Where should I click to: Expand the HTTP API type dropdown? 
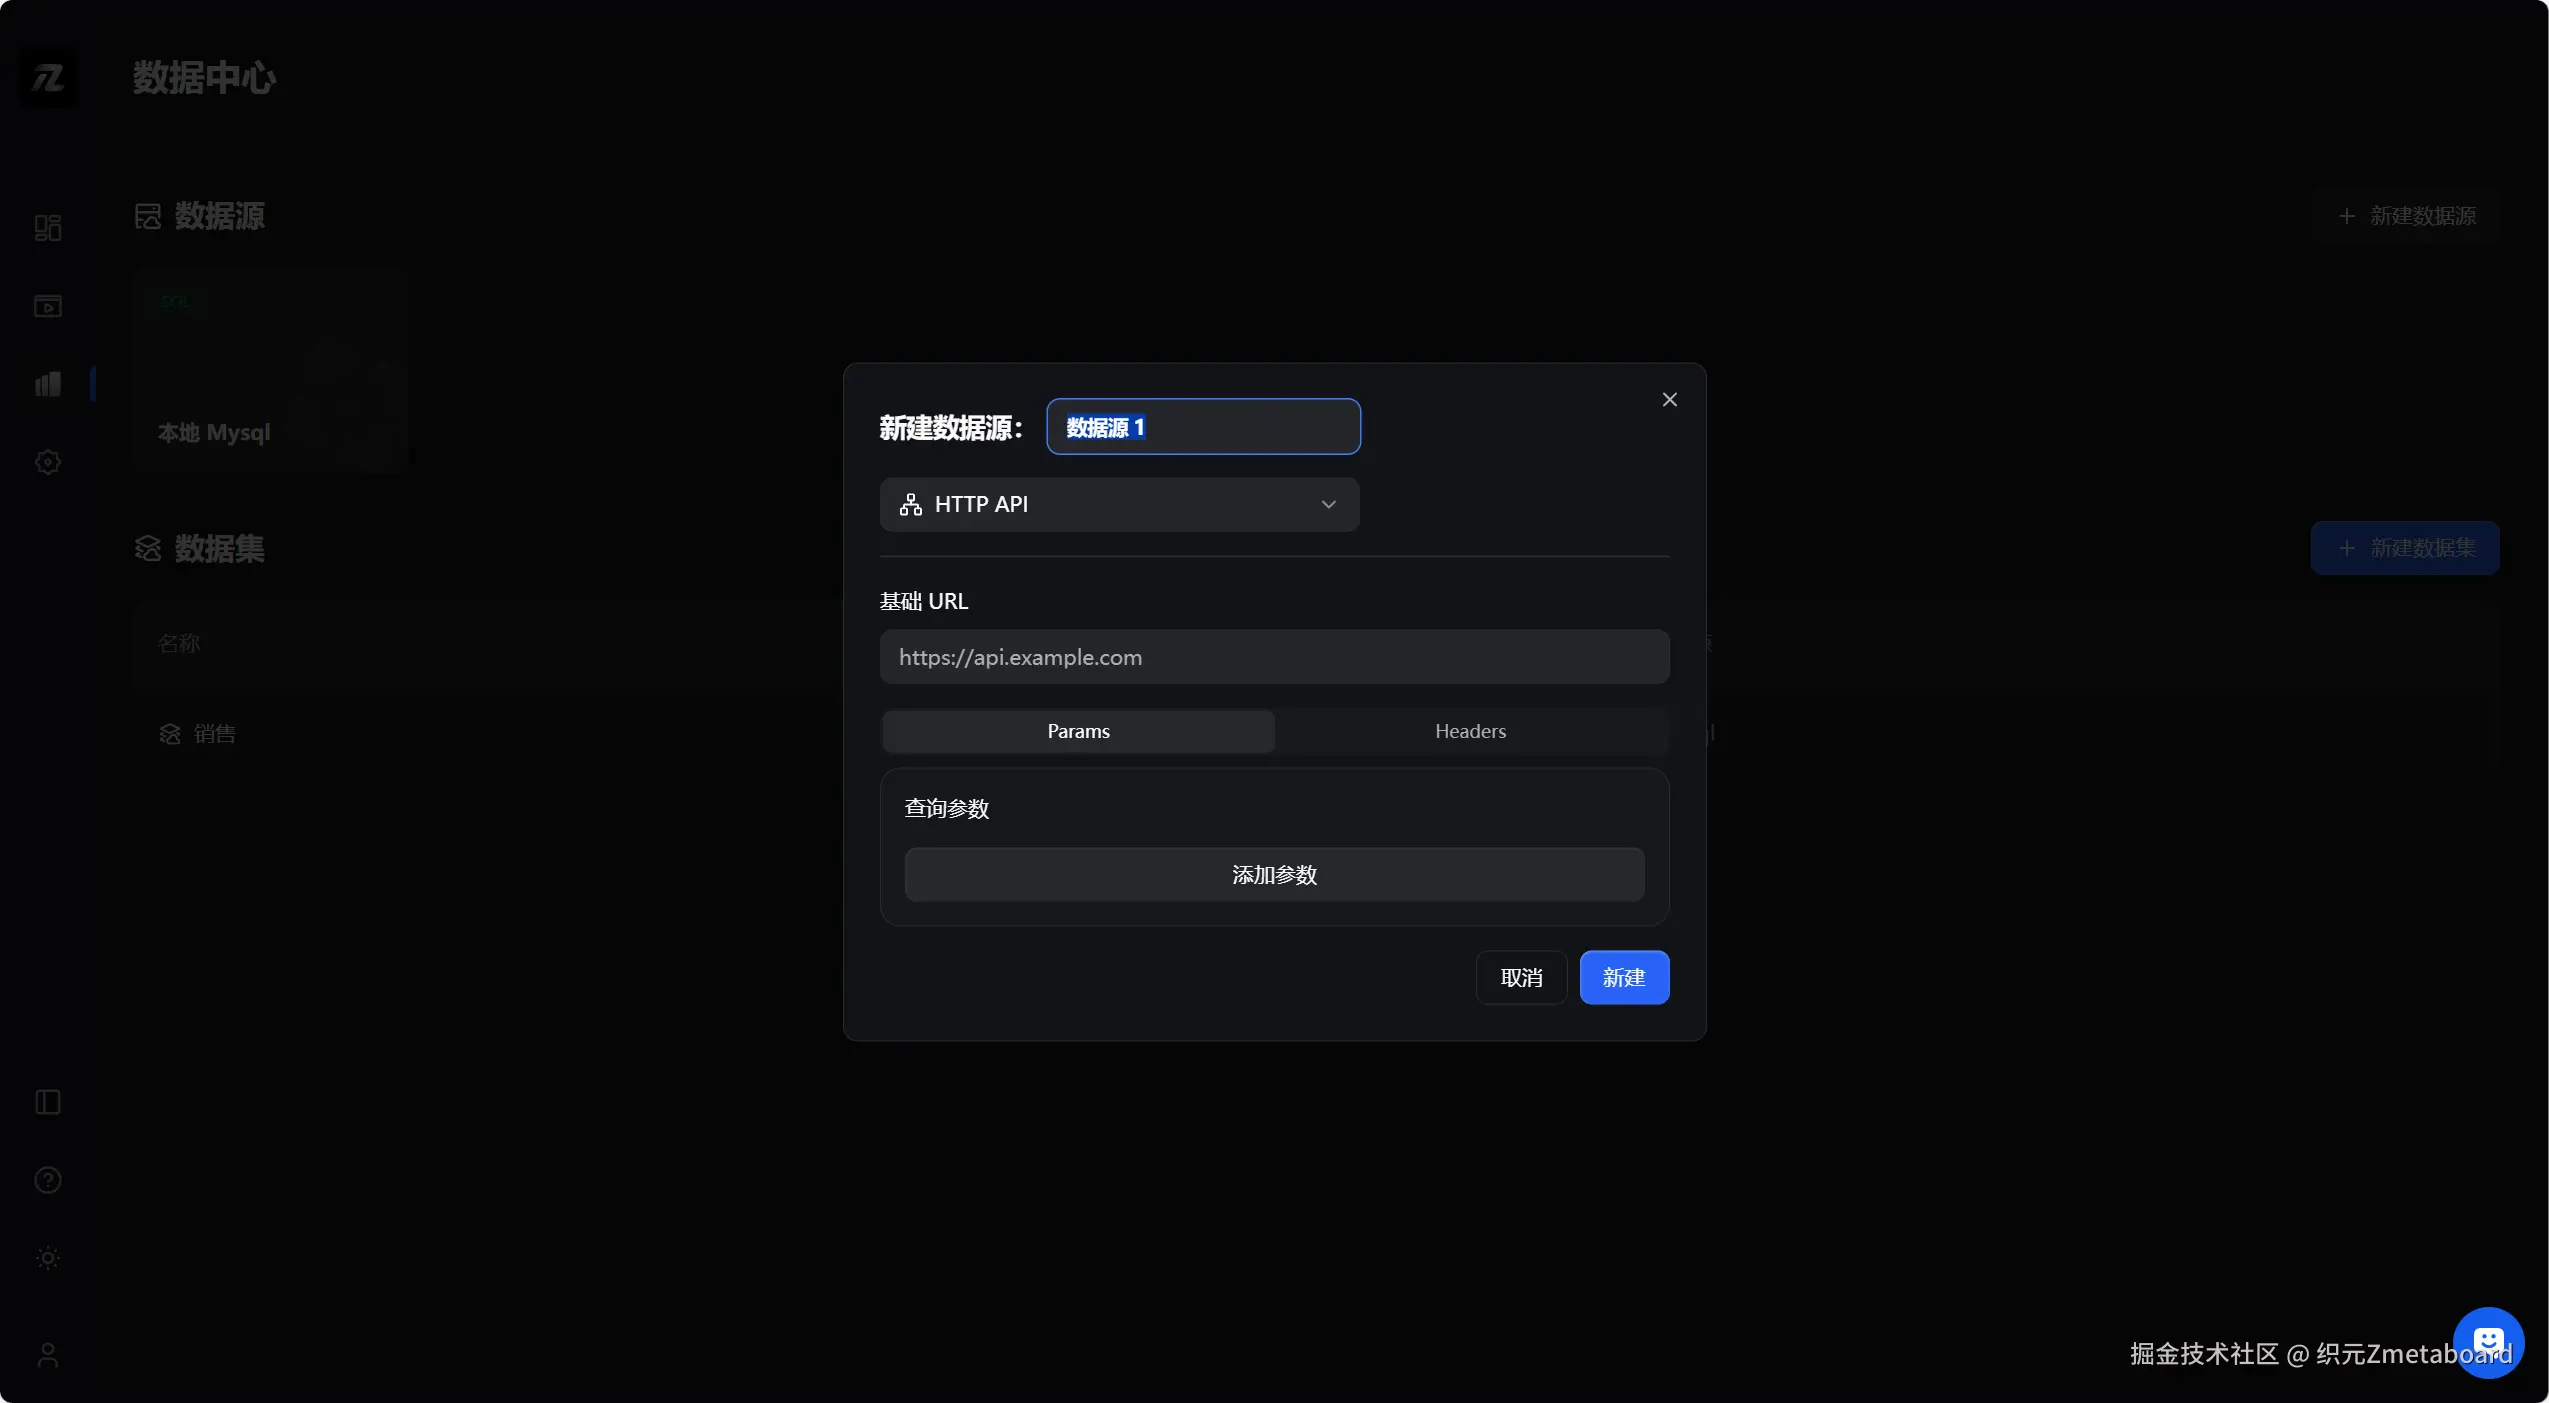tap(1118, 504)
